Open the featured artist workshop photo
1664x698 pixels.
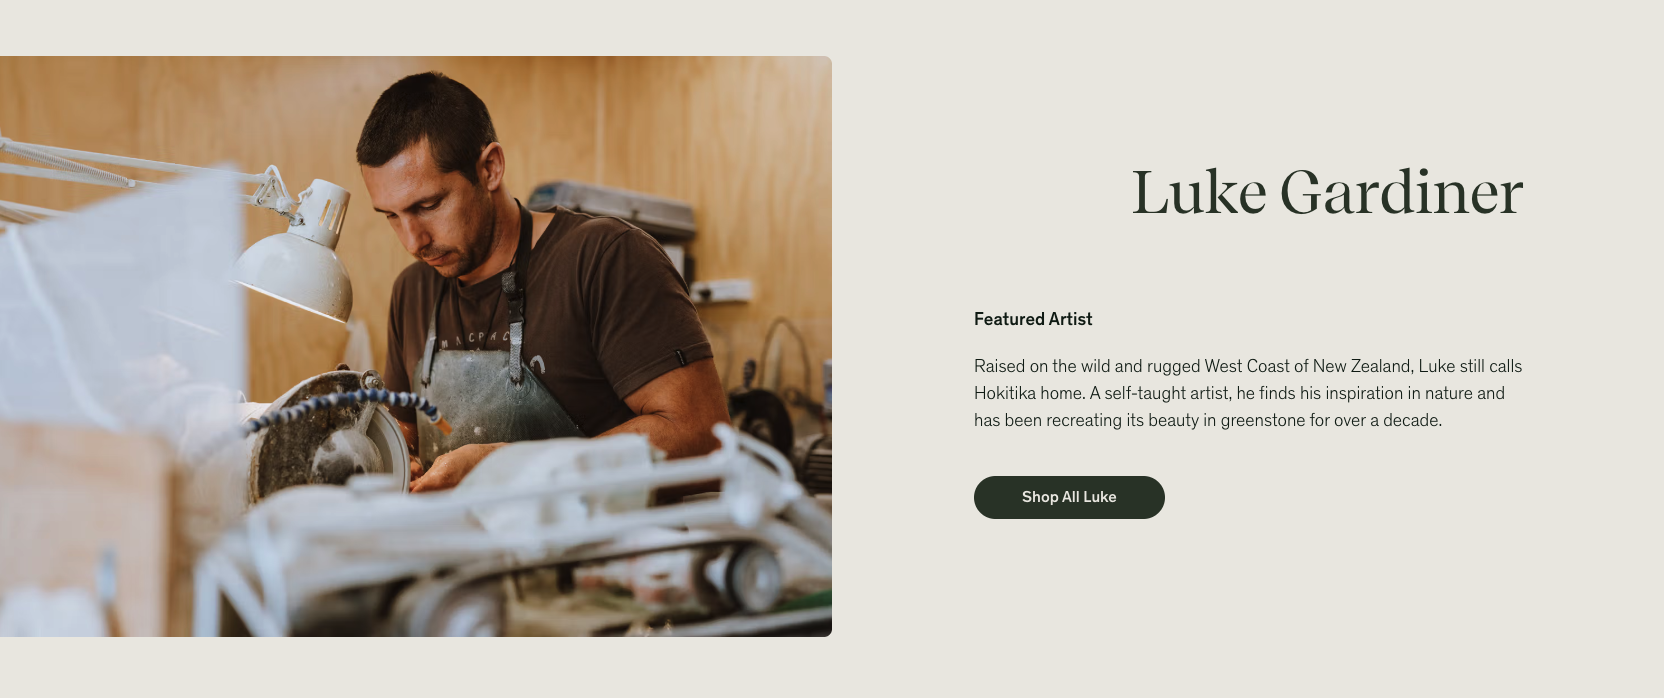point(416,346)
